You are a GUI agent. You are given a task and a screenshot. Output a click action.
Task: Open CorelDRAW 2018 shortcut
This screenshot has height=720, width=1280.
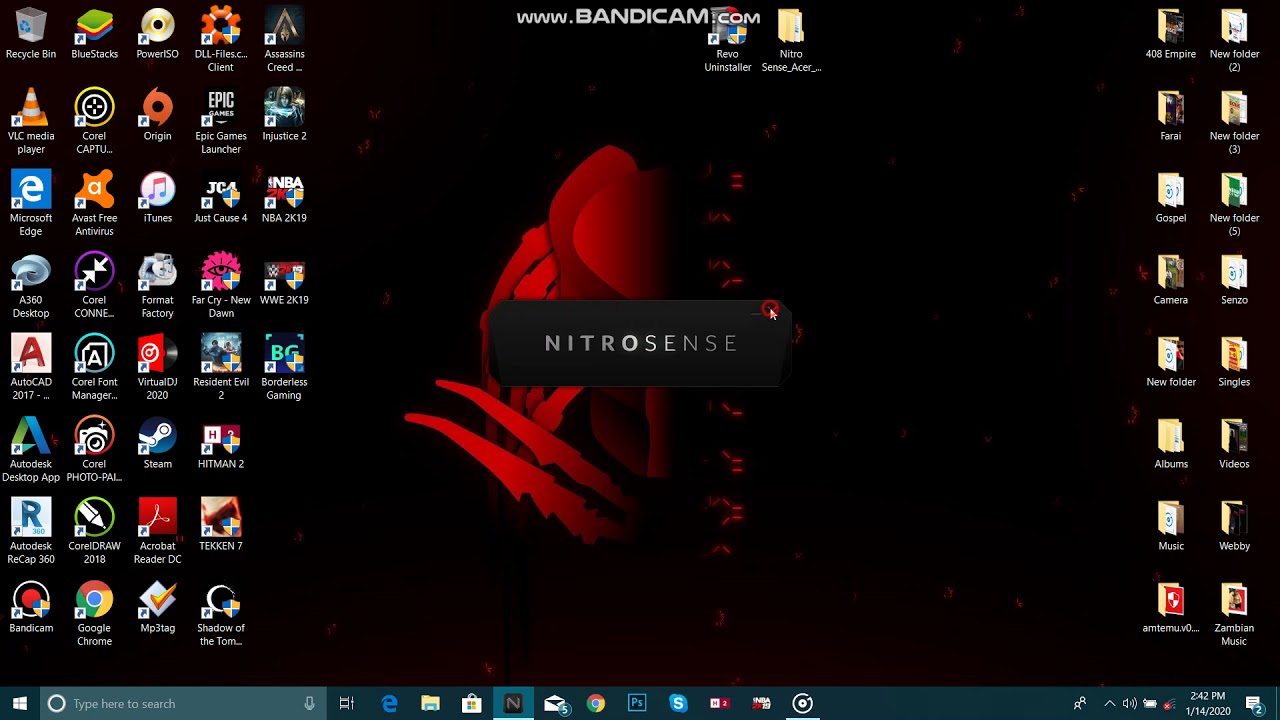point(94,532)
